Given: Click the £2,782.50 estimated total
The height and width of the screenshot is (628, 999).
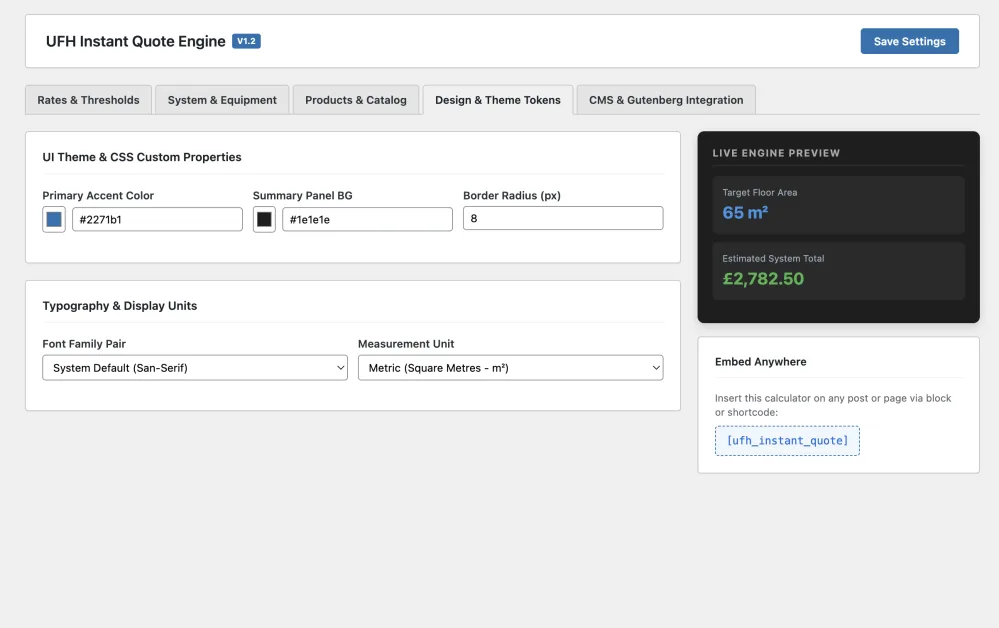Looking at the screenshot, I should [x=763, y=278].
